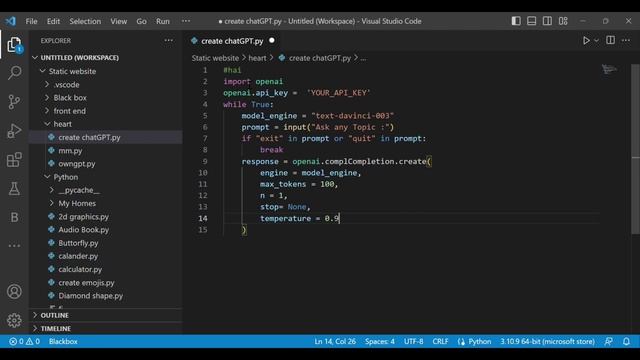Run the Python file with the play button
640x360 pixels.
click(x=586, y=40)
